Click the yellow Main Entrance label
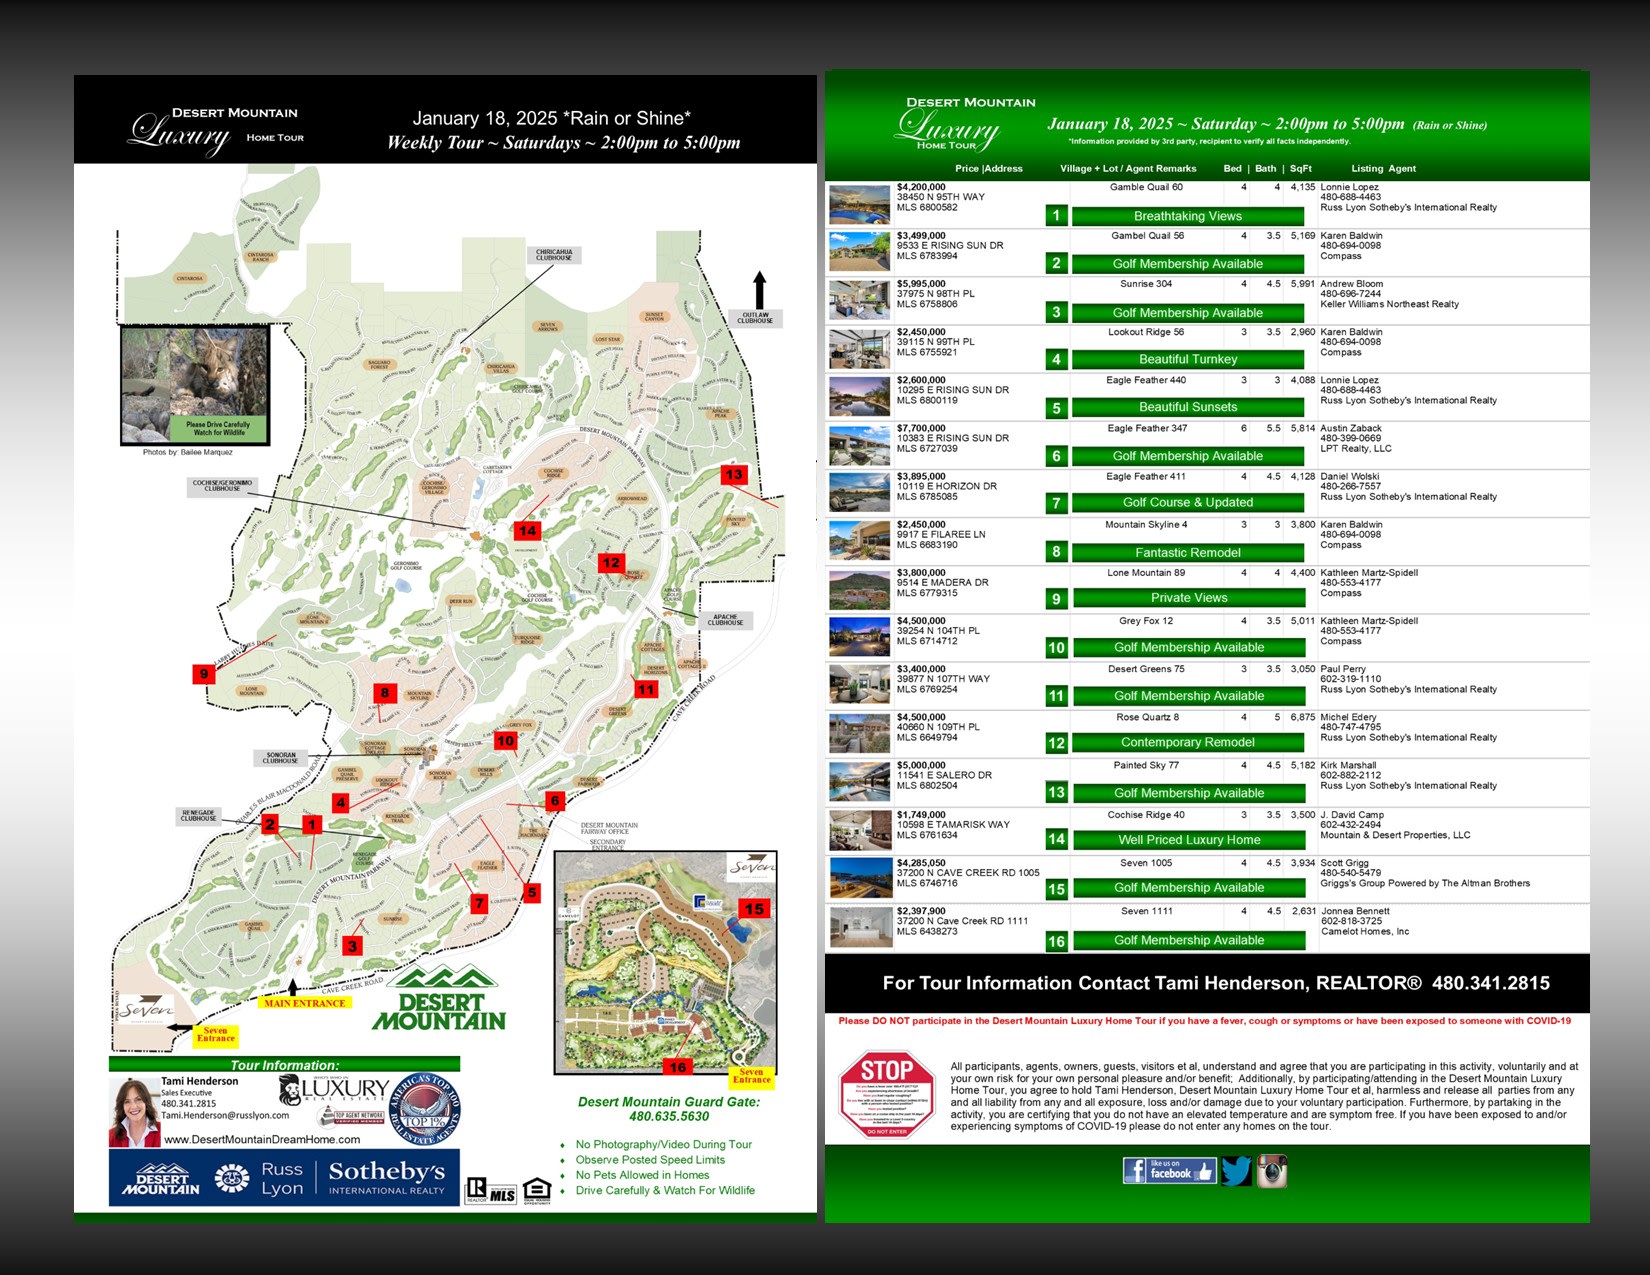The image size is (1650, 1275). coord(305,1003)
